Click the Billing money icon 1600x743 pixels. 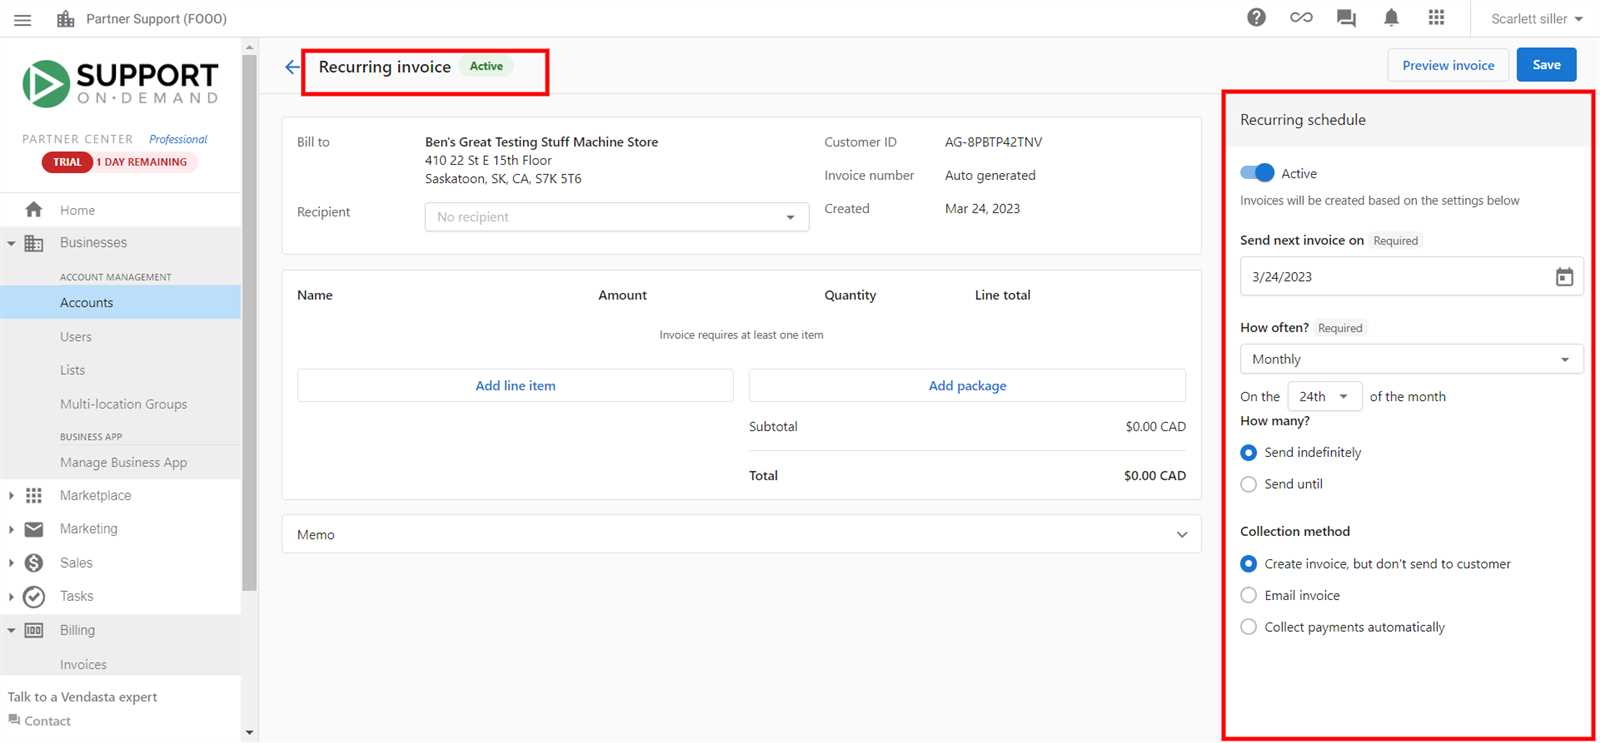(x=34, y=631)
